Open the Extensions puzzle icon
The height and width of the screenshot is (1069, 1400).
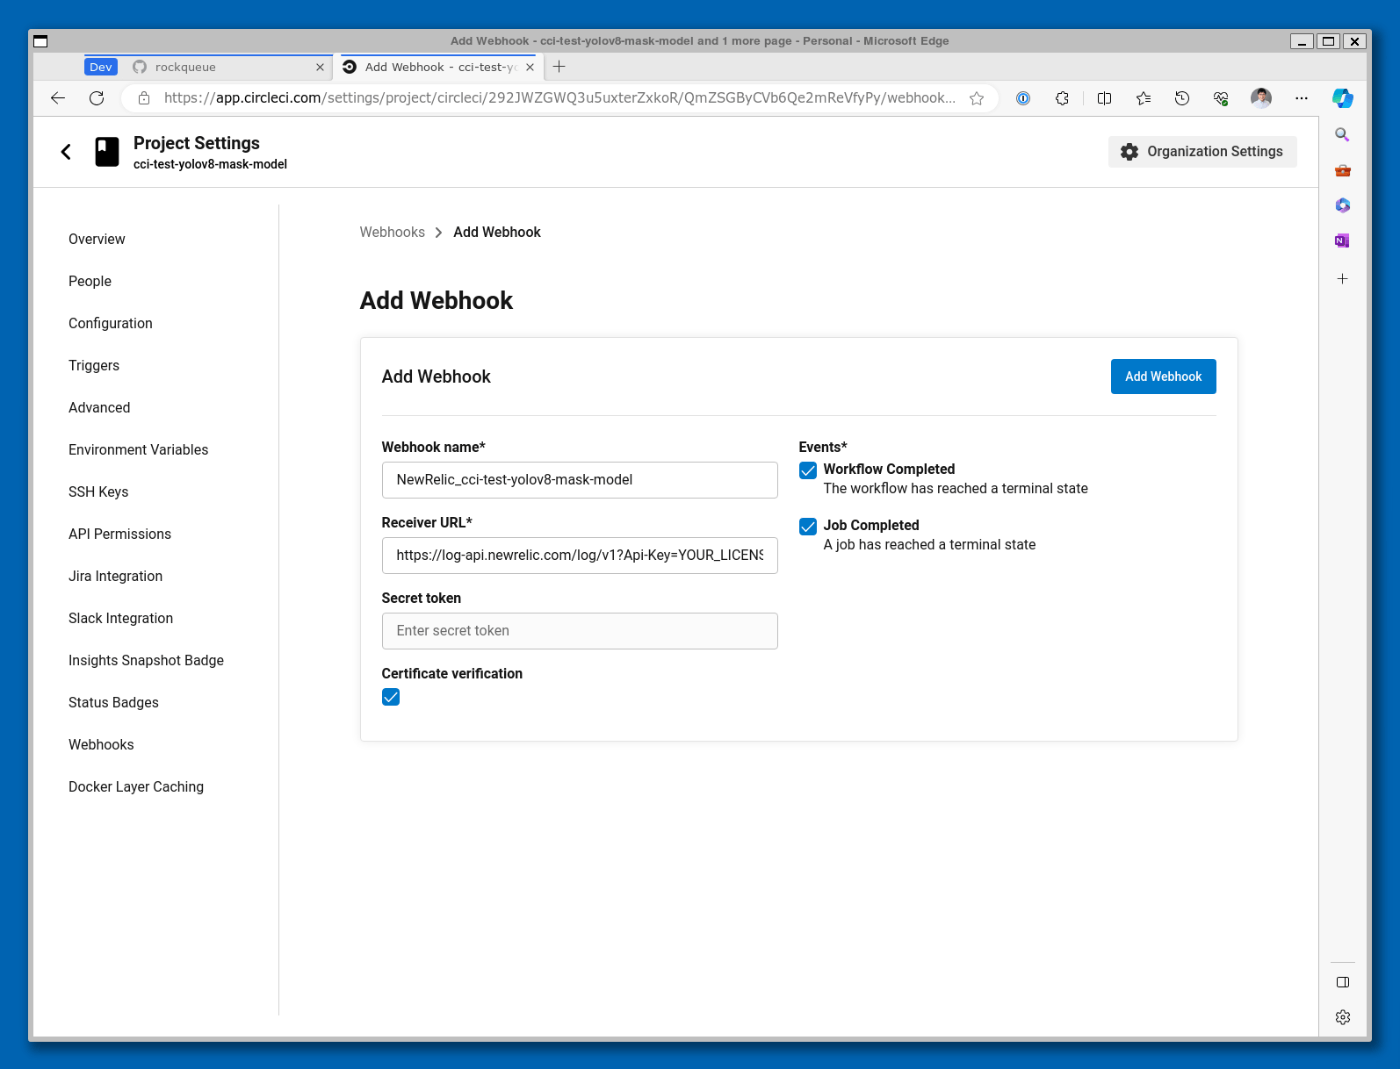[1062, 98]
